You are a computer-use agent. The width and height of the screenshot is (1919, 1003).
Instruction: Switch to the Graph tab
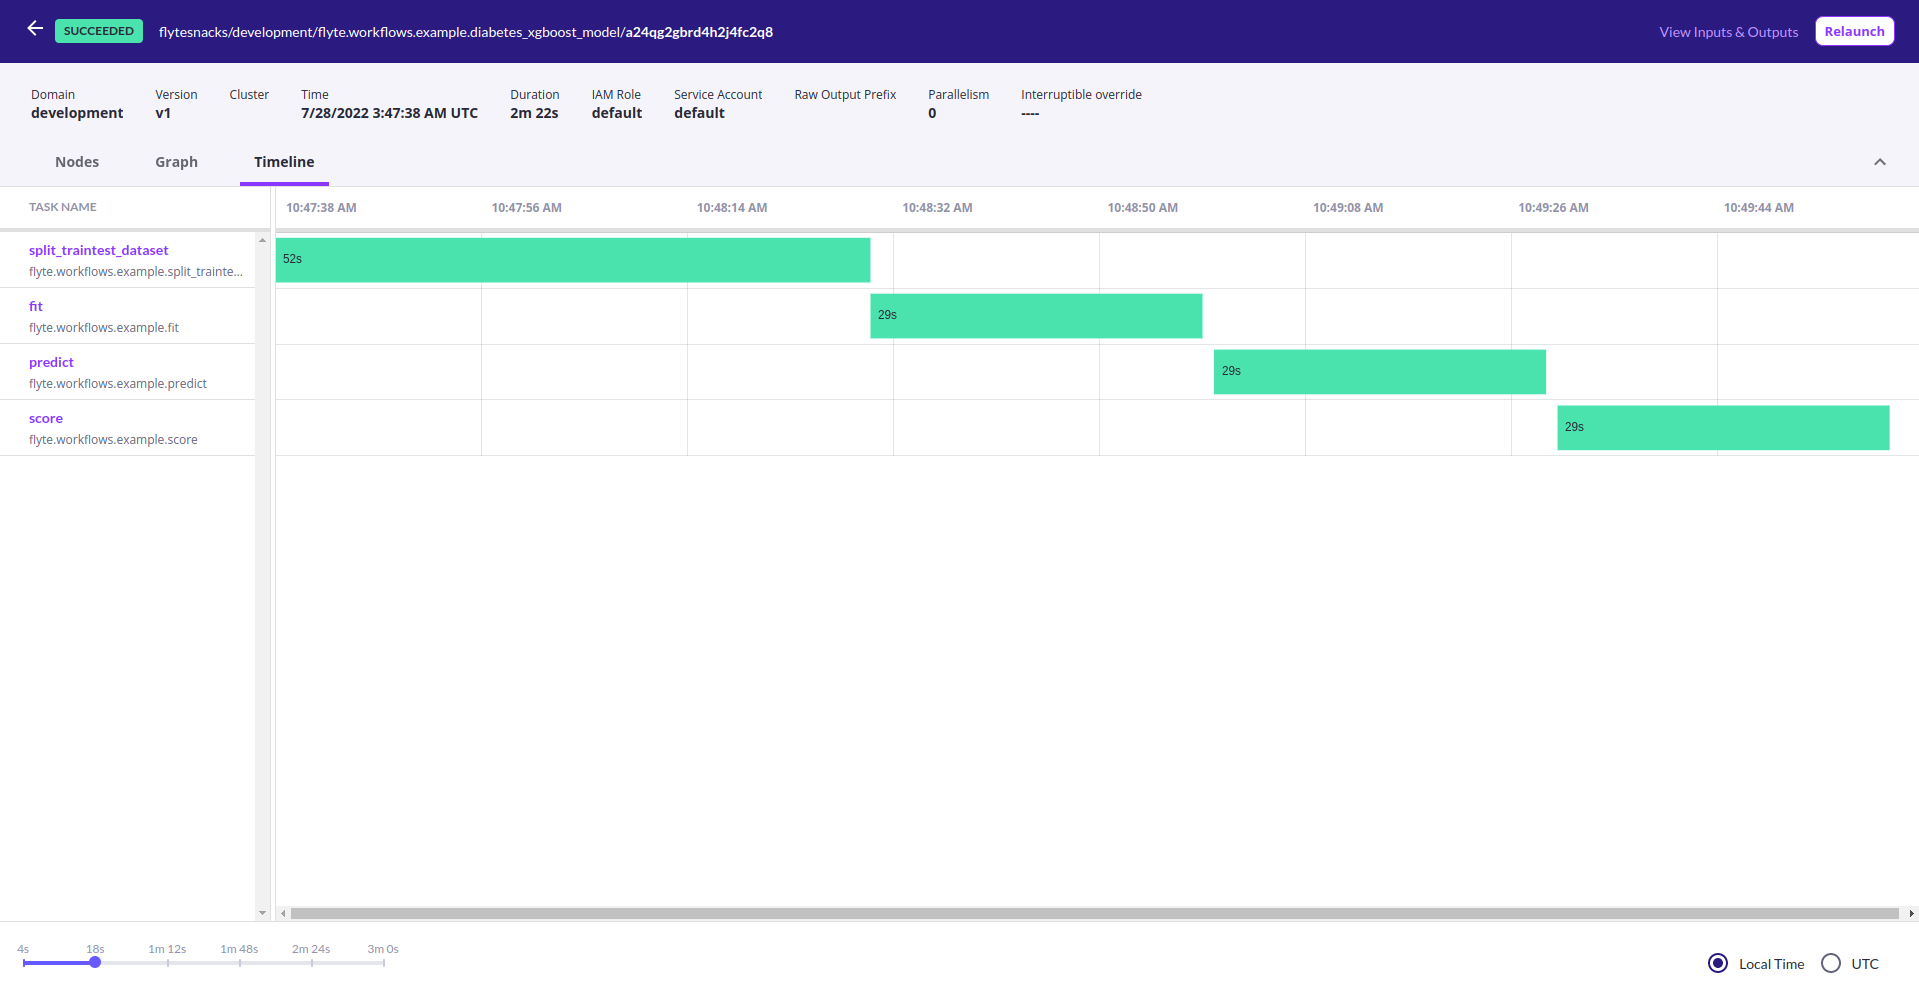(x=176, y=162)
